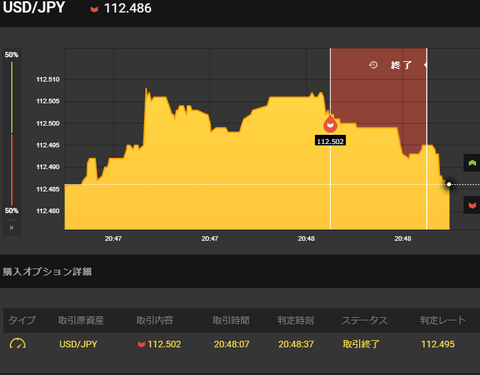
Task: Click the タイプ column header
Action: pyautogui.click(x=22, y=320)
